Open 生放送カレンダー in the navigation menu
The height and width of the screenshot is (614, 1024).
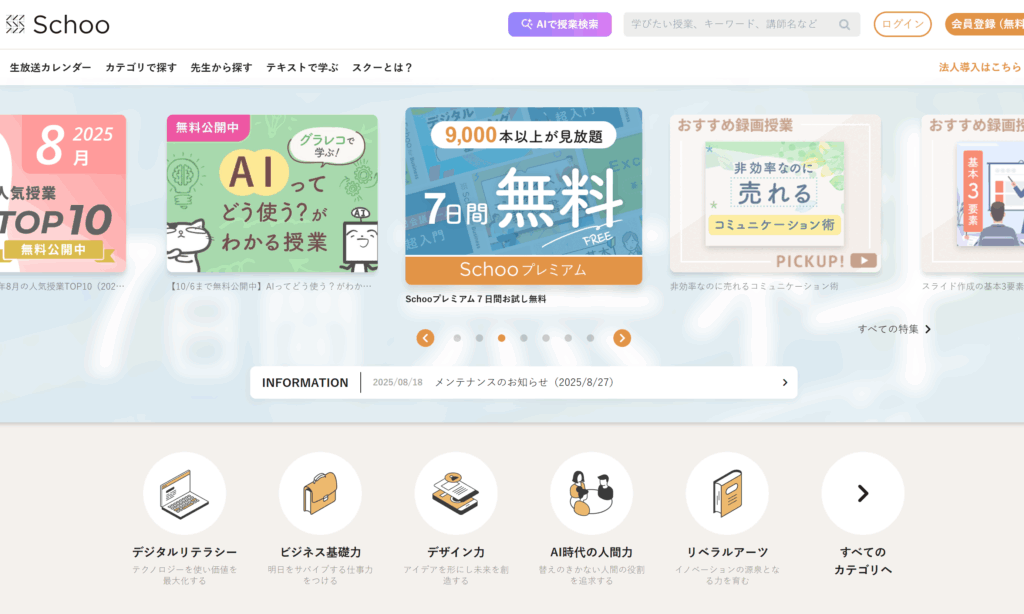(x=50, y=68)
